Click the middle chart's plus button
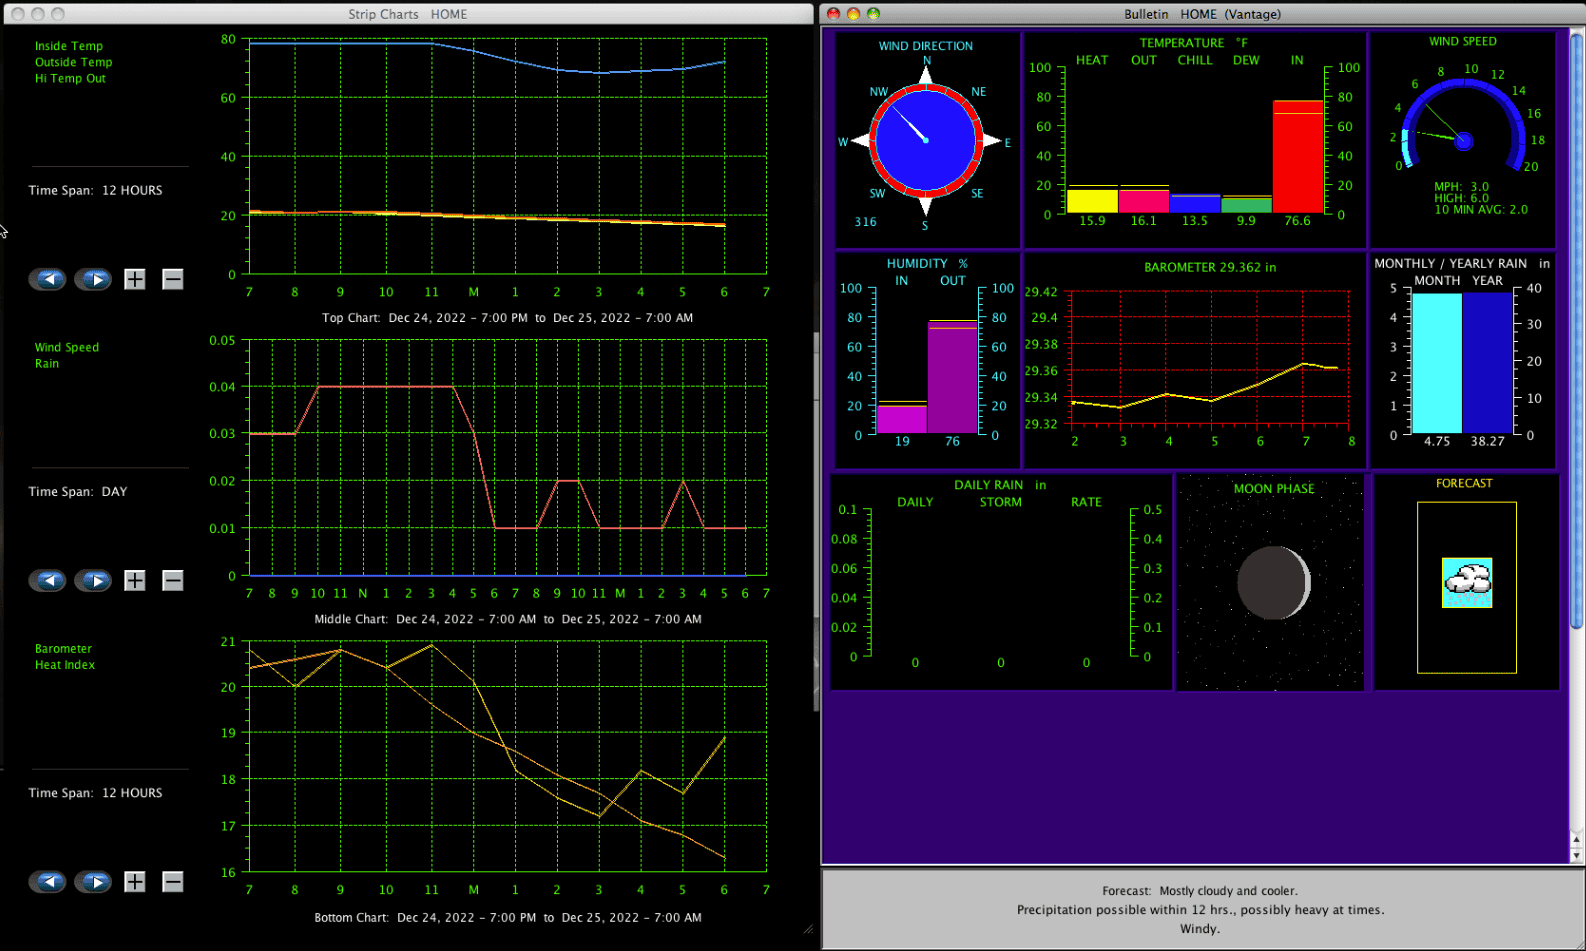The height and width of the screenshot is (951, 1586). coord(135,580)
